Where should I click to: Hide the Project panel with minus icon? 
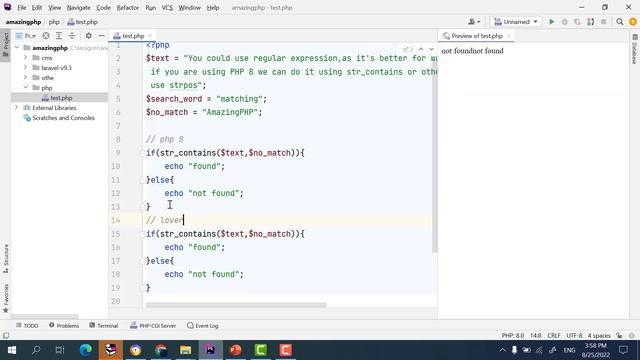click(x=101, y=36)
